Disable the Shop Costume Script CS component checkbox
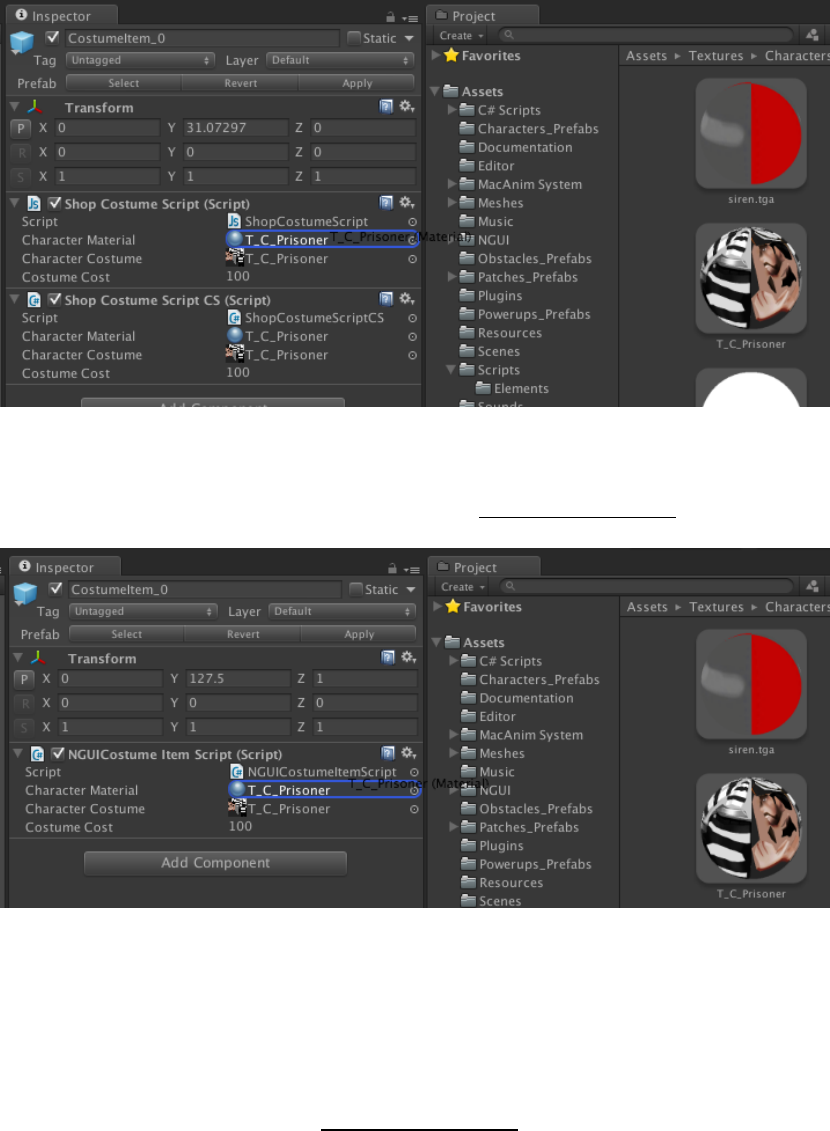The height and width of the screenshot is (1131, 830). (x=54, y=299)
